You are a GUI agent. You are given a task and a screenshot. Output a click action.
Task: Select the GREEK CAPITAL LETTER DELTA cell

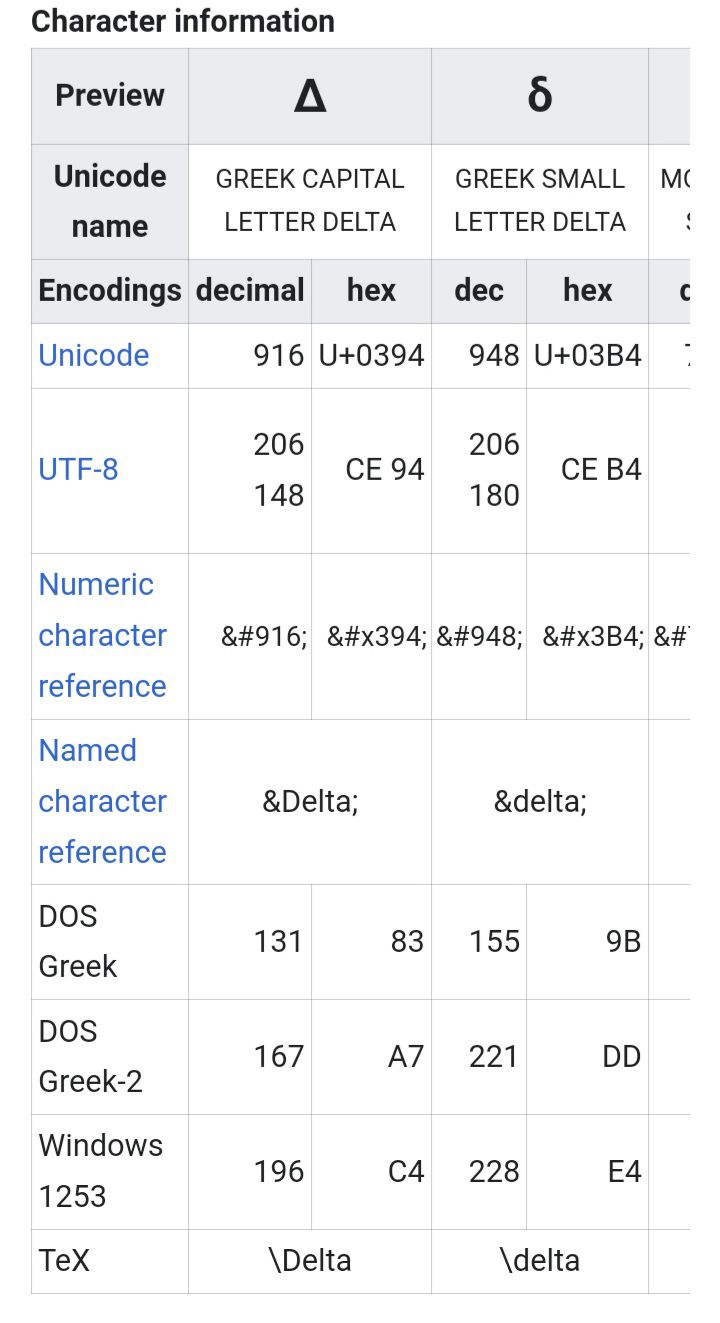(310, 200)
